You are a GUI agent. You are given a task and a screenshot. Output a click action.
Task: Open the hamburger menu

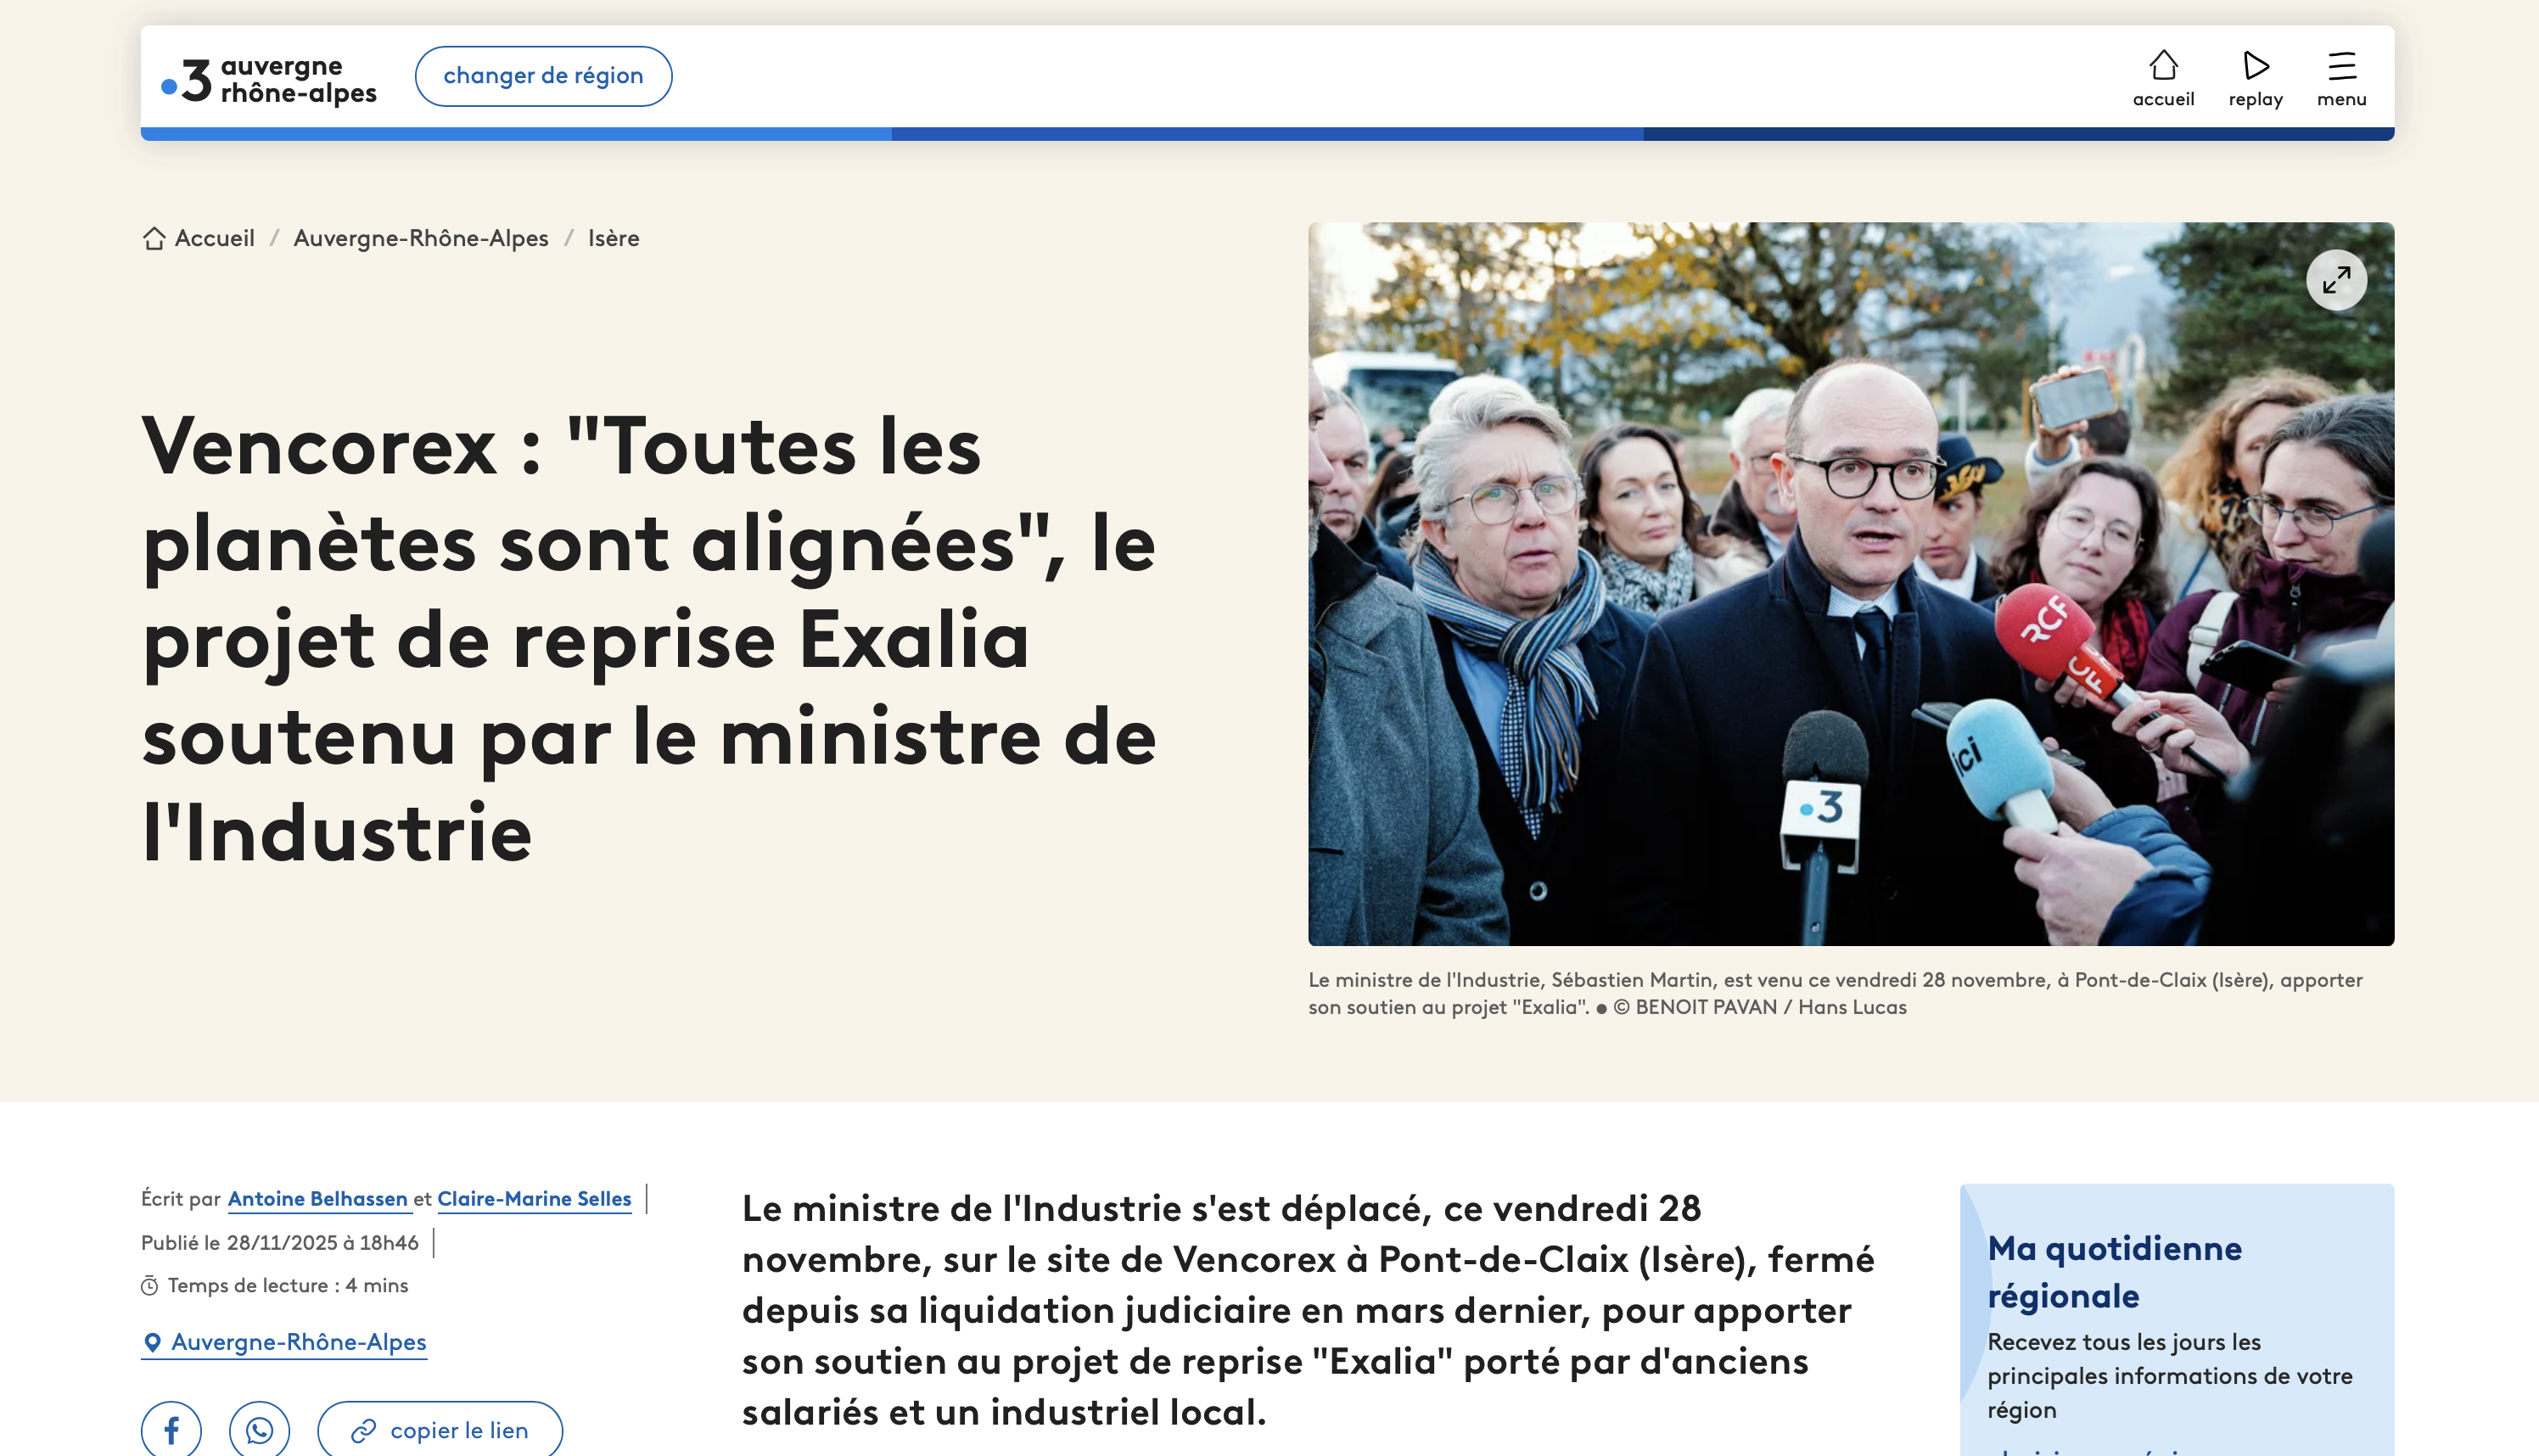click(x=2341, y=66)
